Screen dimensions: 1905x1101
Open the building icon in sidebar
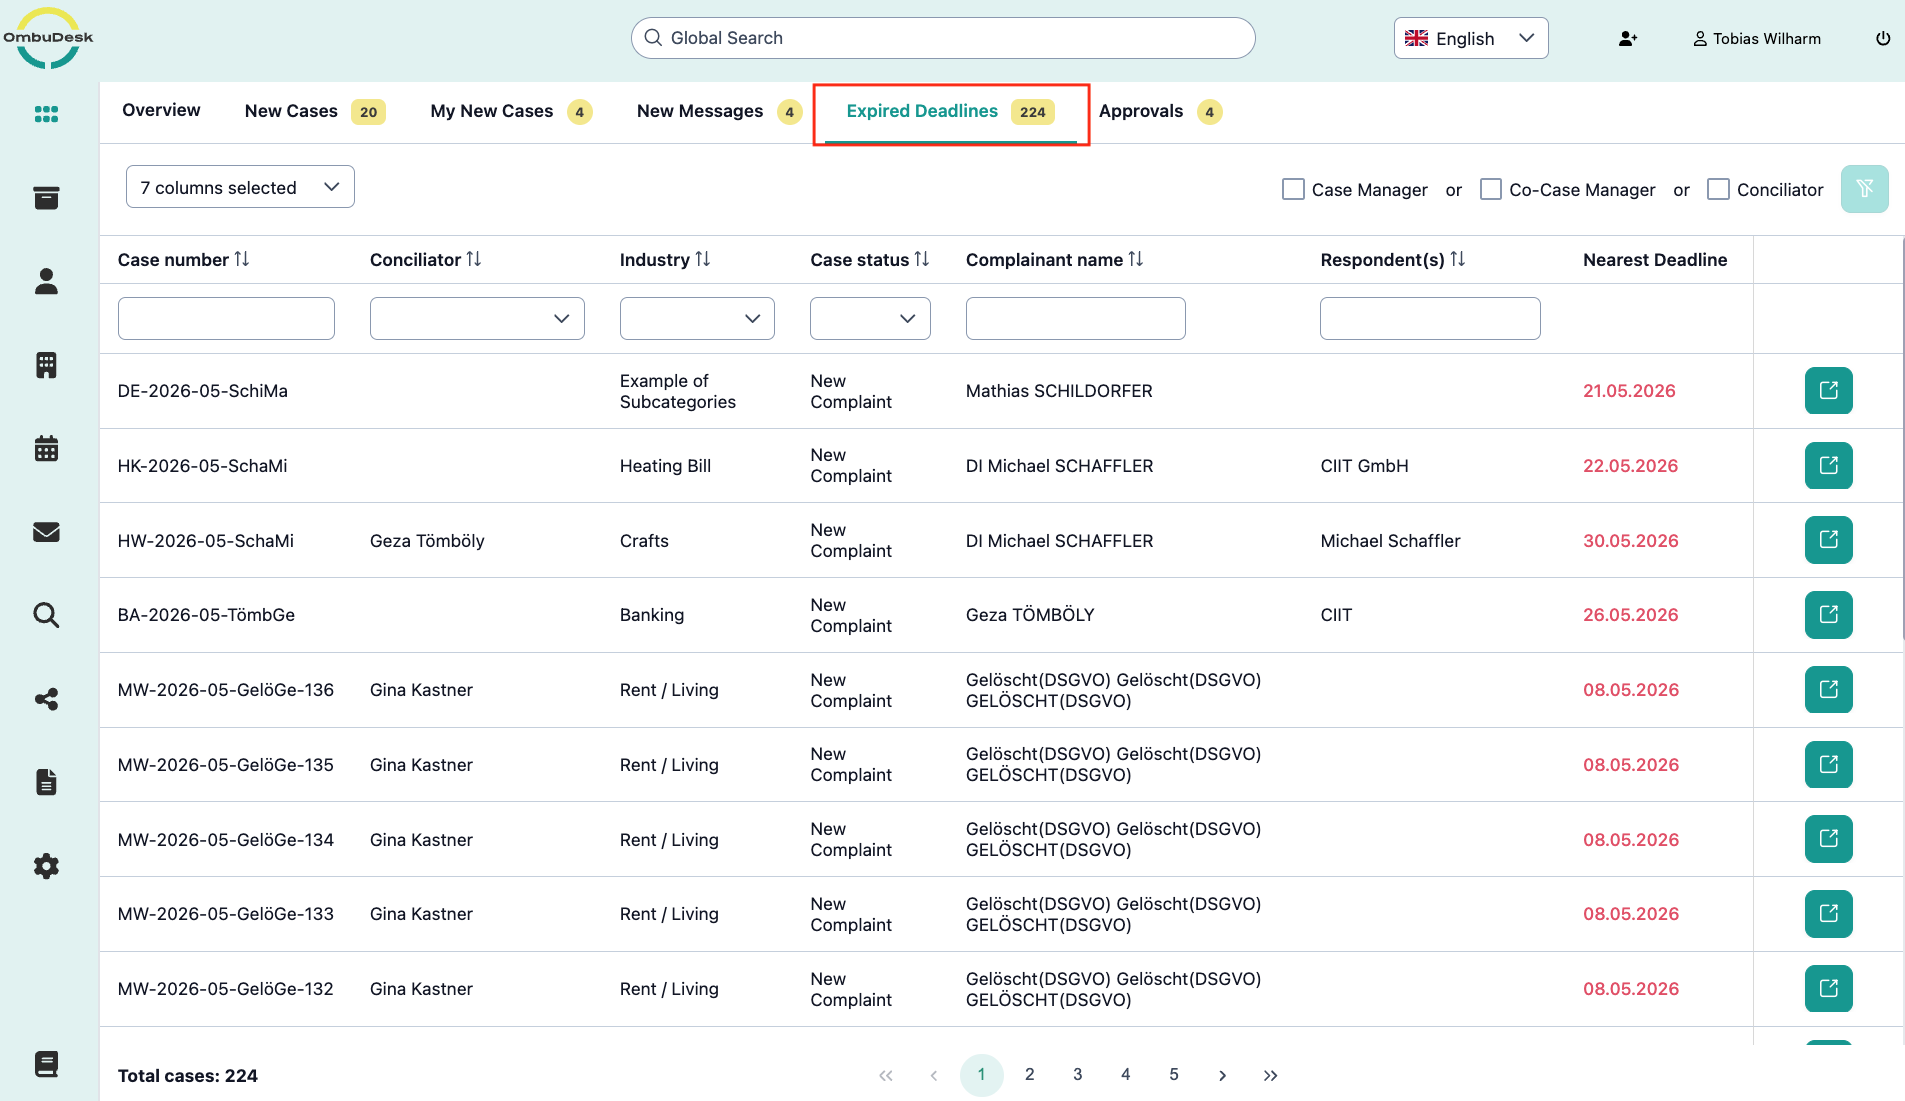click(x=46, y=365)
